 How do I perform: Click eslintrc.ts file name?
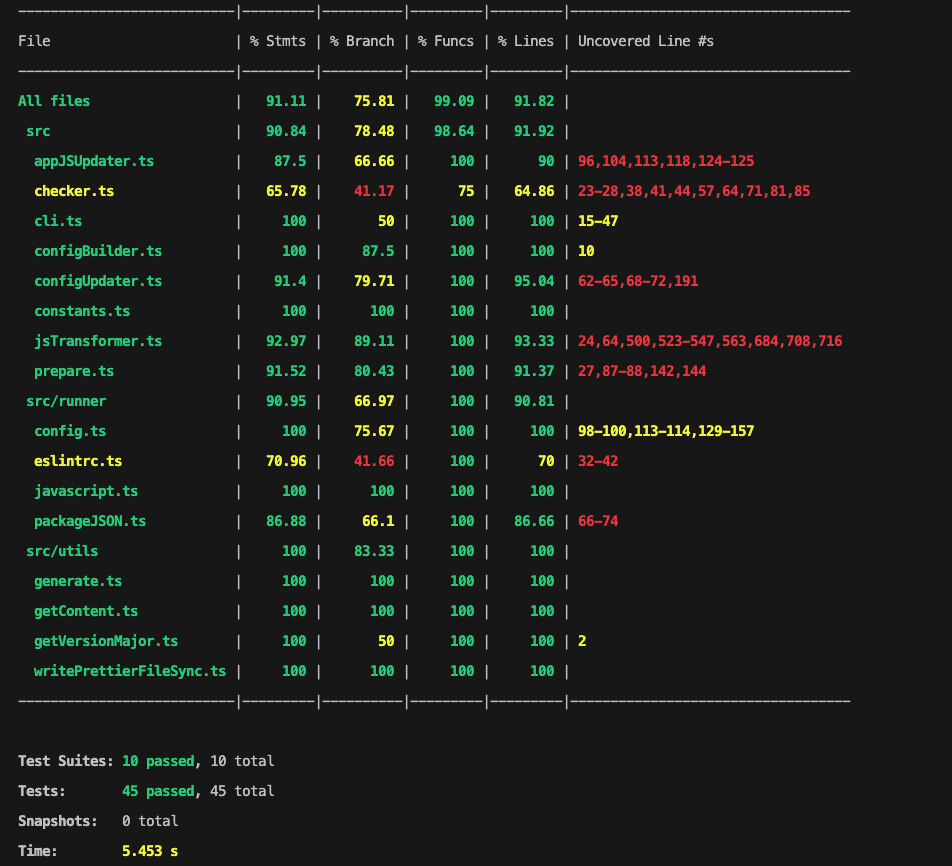tap(78, 462)
